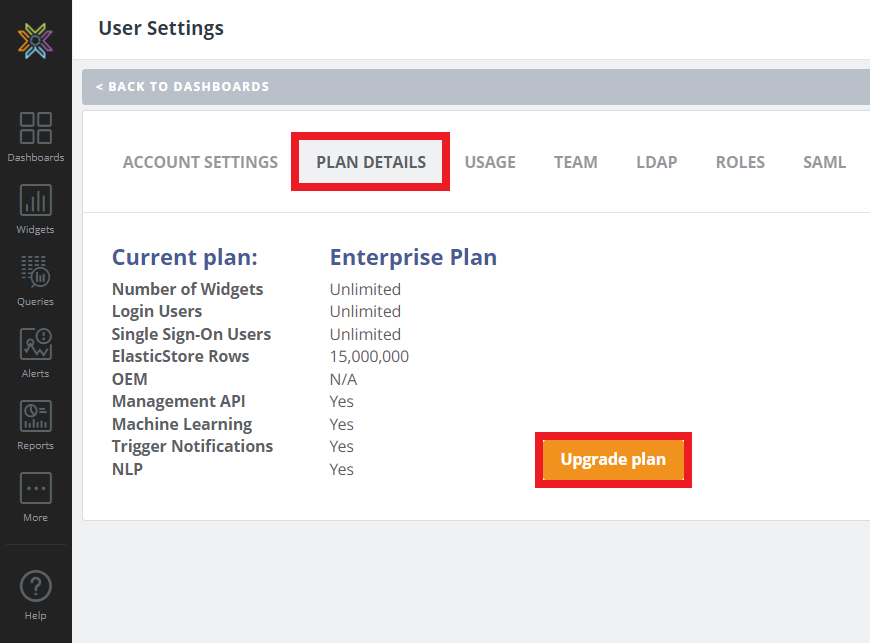Open the LDAP tab
The image size is (870, 643).
coord(656,162)
